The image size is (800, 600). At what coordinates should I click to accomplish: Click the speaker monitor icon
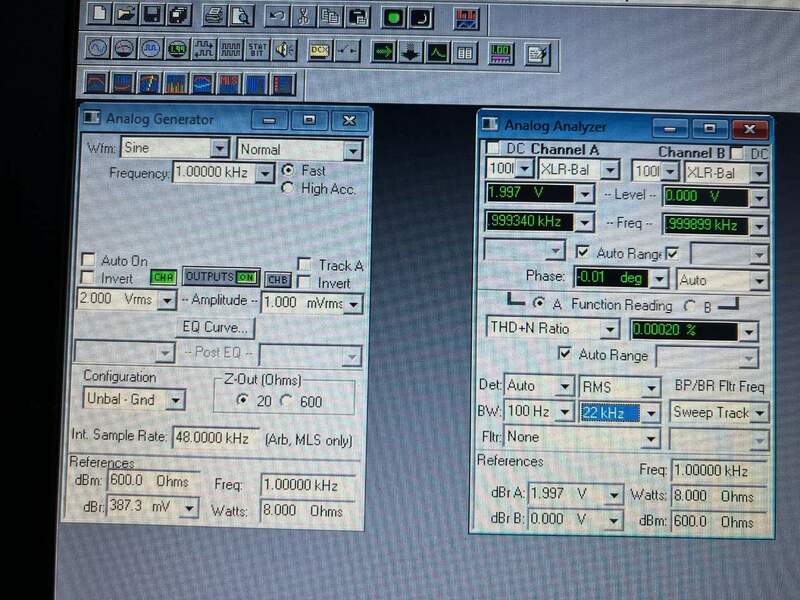tap(285, 49)
